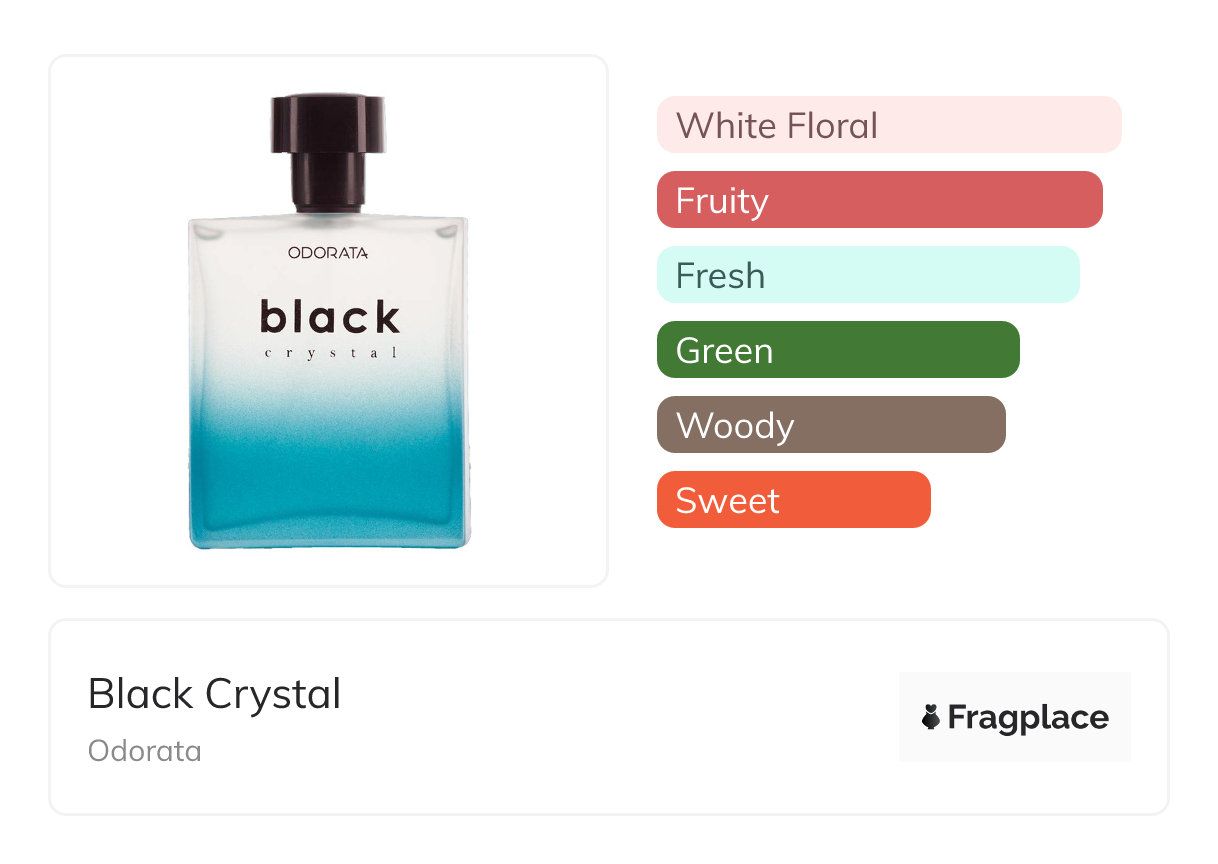Click the 'Fruity' label text
The height and width of the screenshot is (864, 1218).
722,200
